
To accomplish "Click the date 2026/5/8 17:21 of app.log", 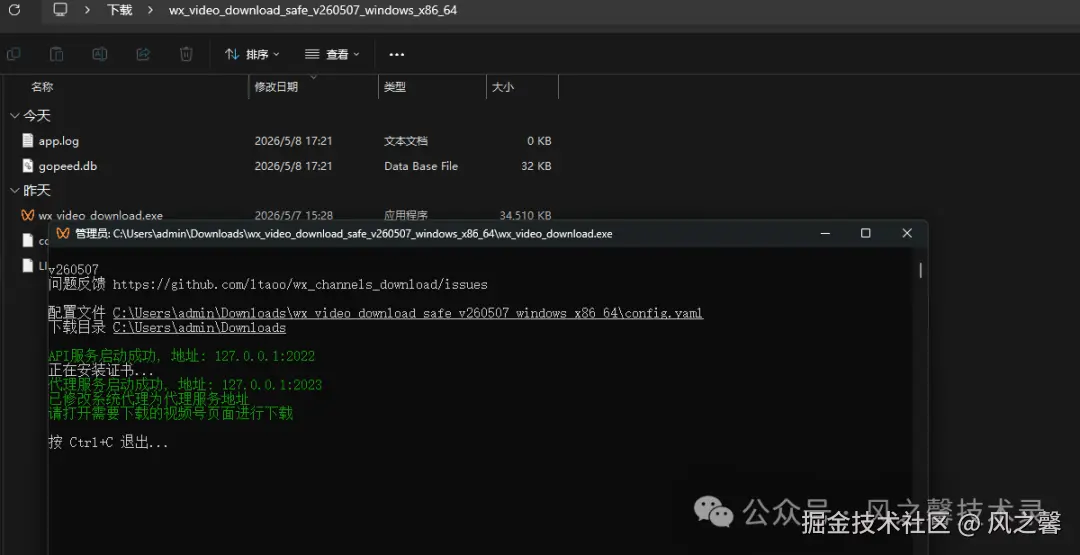I will click(x=293, y=141).
